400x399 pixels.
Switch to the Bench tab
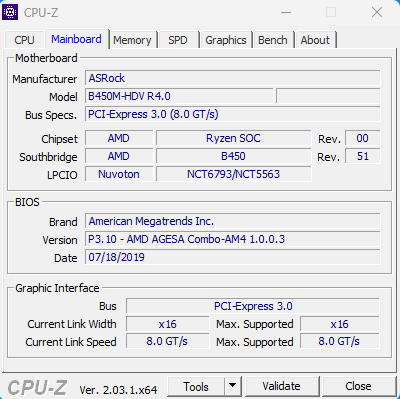[273, 40]
